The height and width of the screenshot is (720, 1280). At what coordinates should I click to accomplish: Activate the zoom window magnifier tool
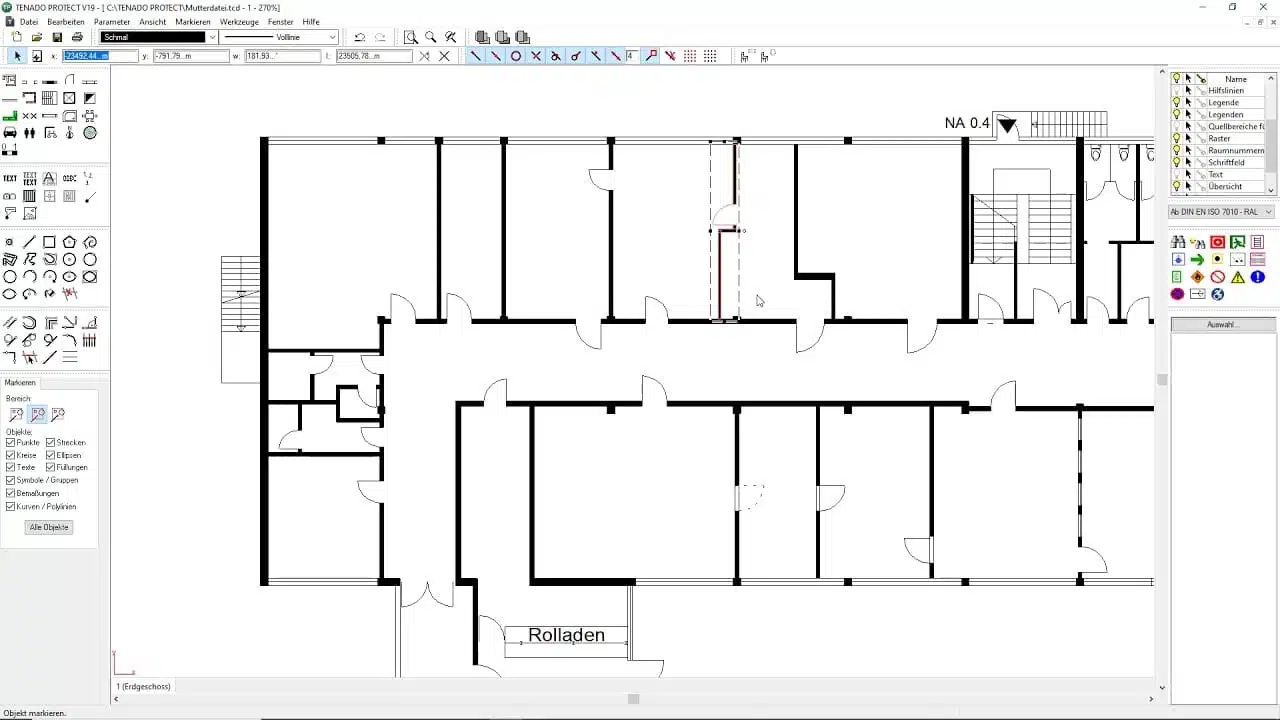(x=411, y=37)
